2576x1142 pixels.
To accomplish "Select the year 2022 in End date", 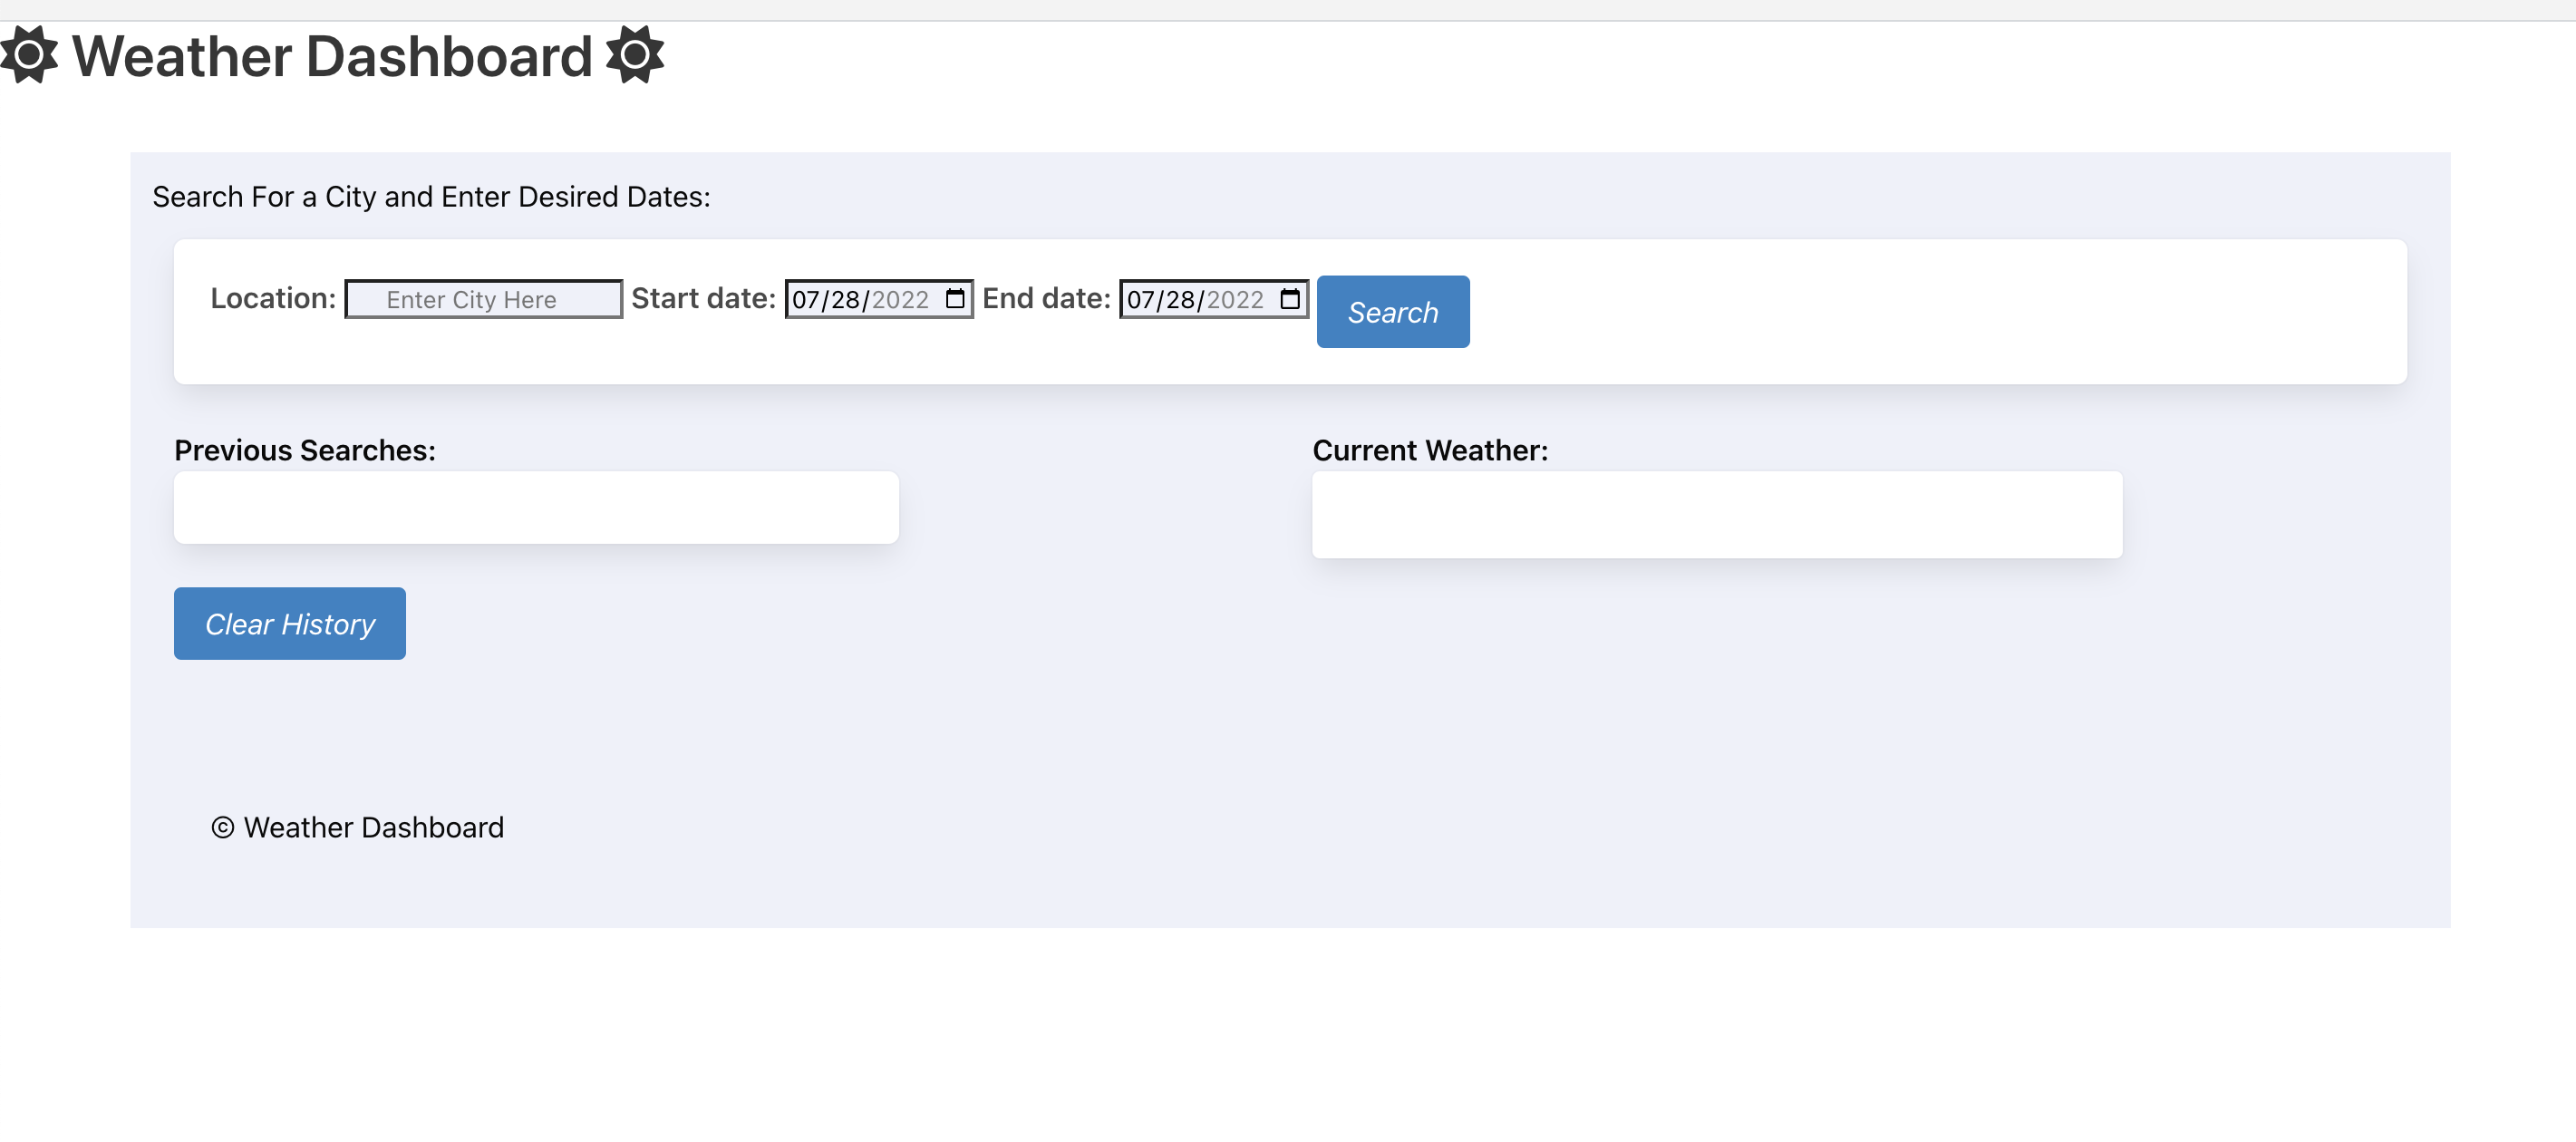I will click(x=1235, y=300).
